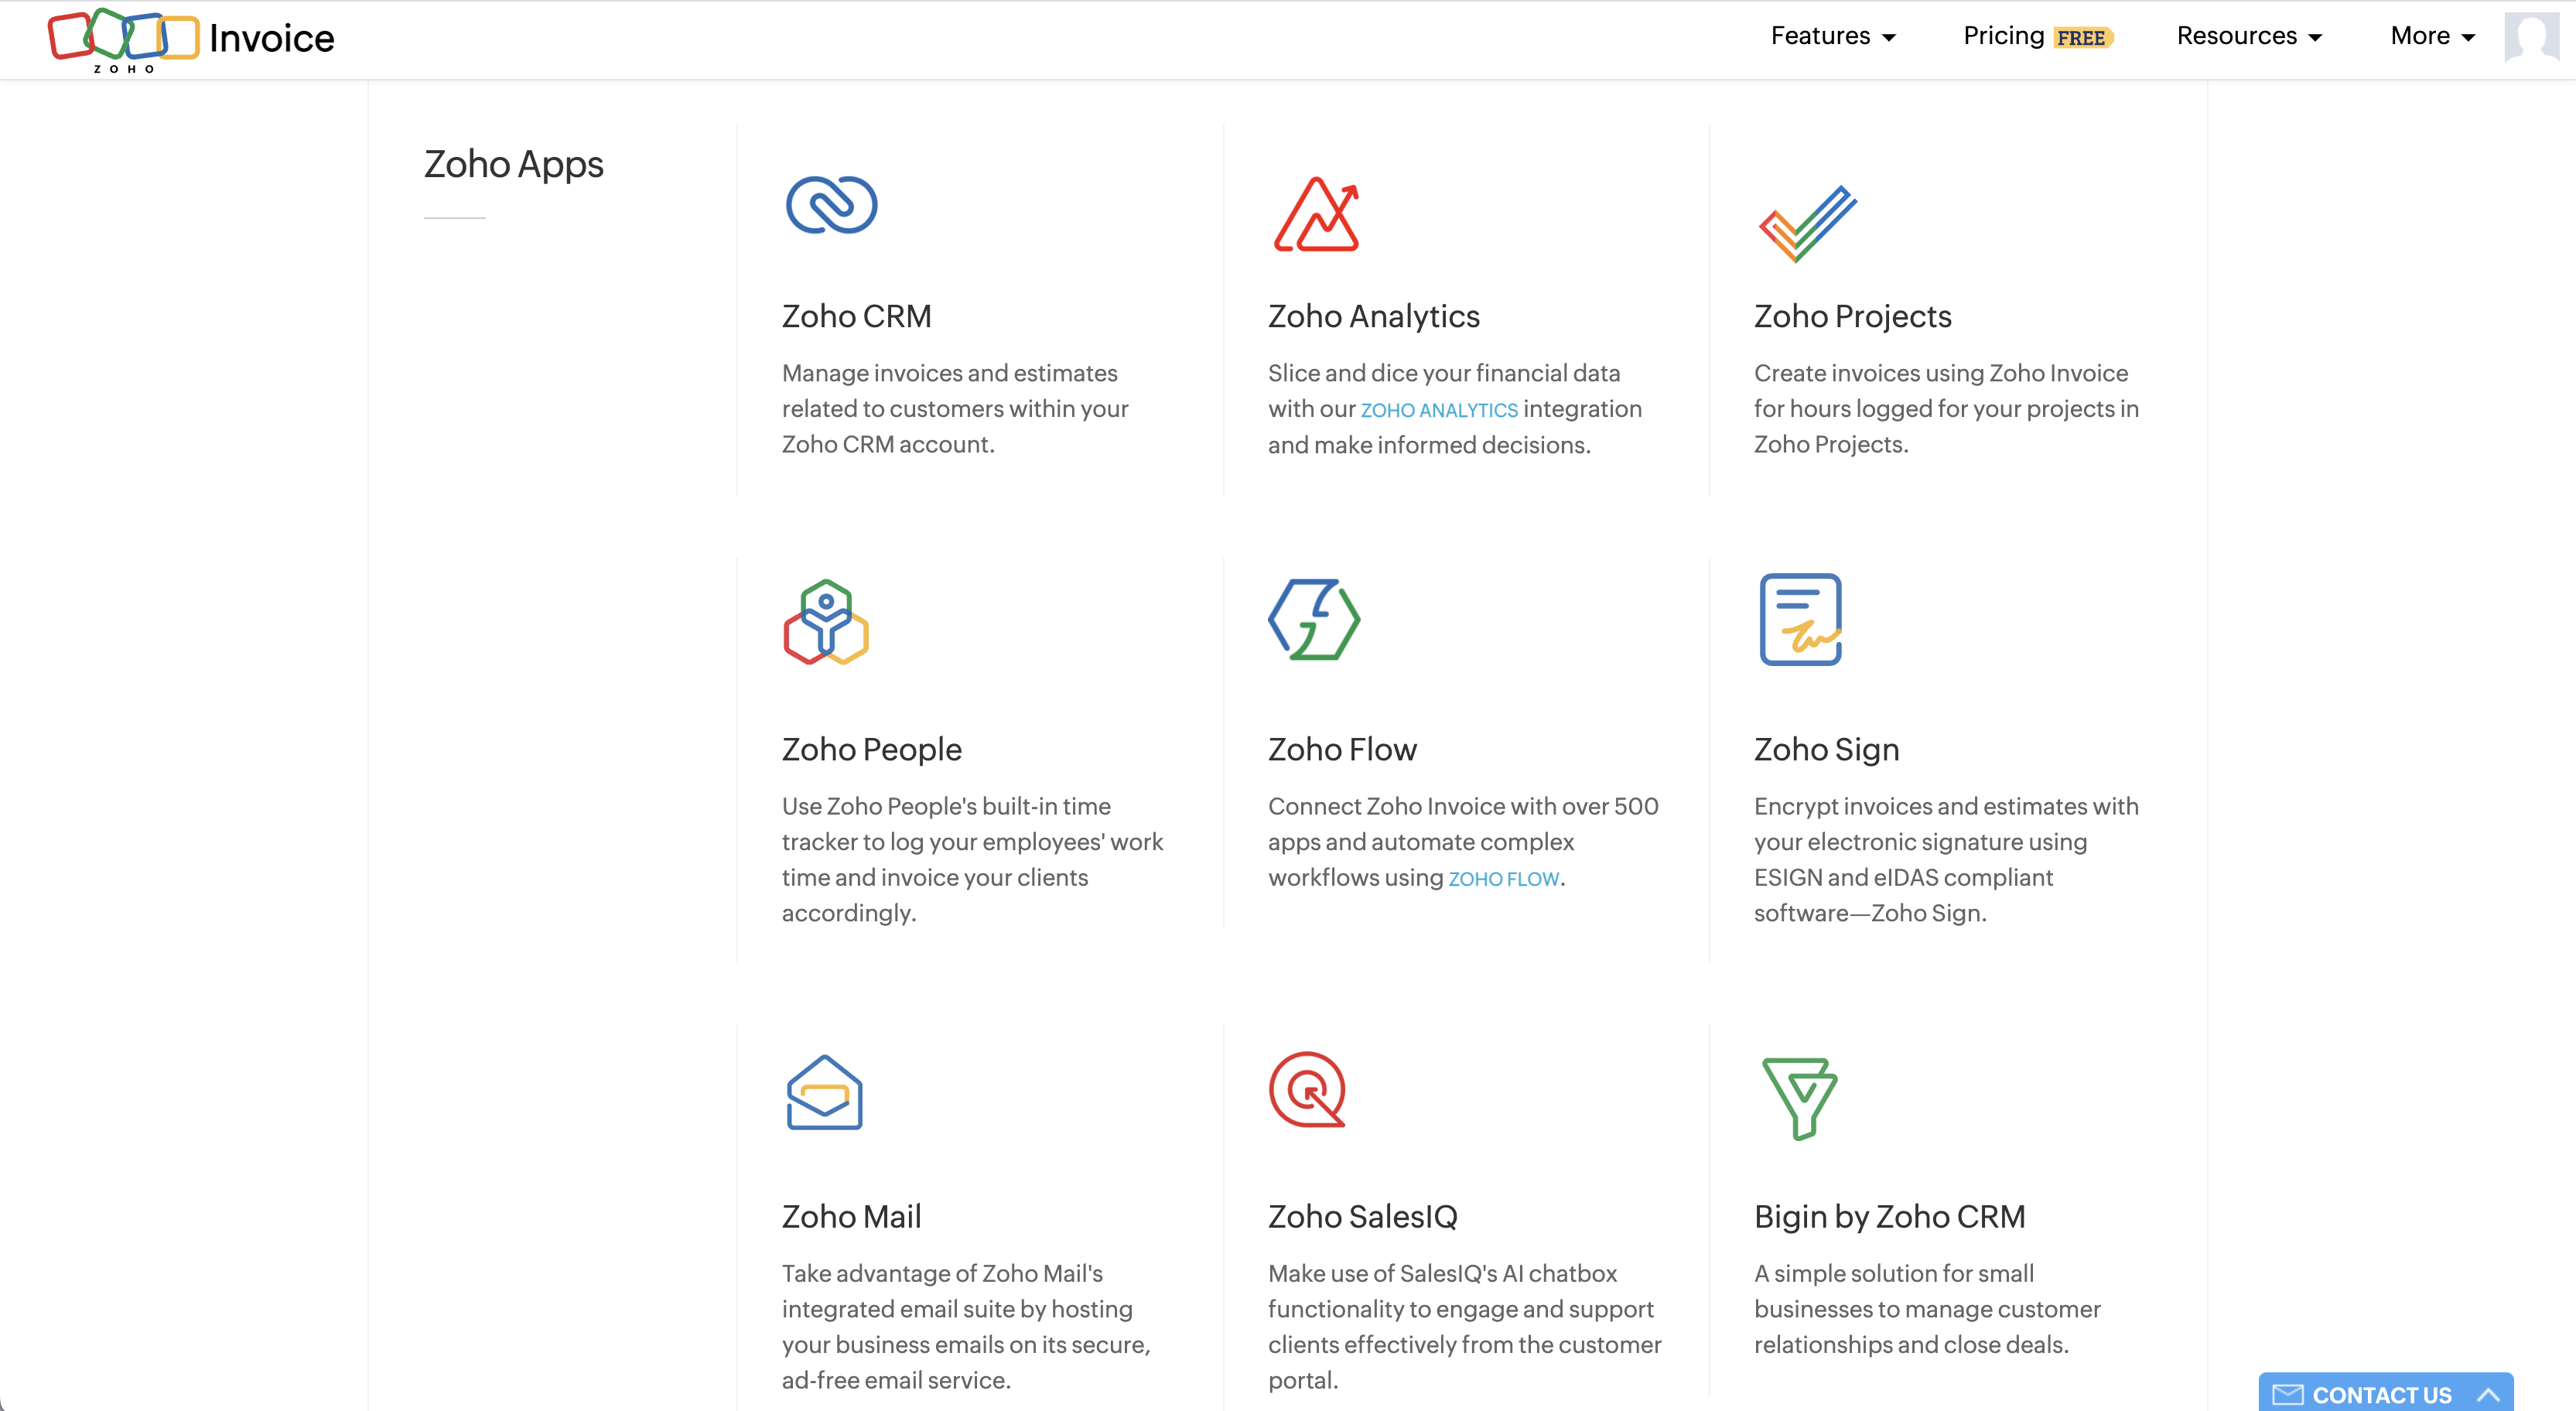Click the Zoho Projects checkmark icon
The image size is (2576, 1411).
click(1808, 224)
